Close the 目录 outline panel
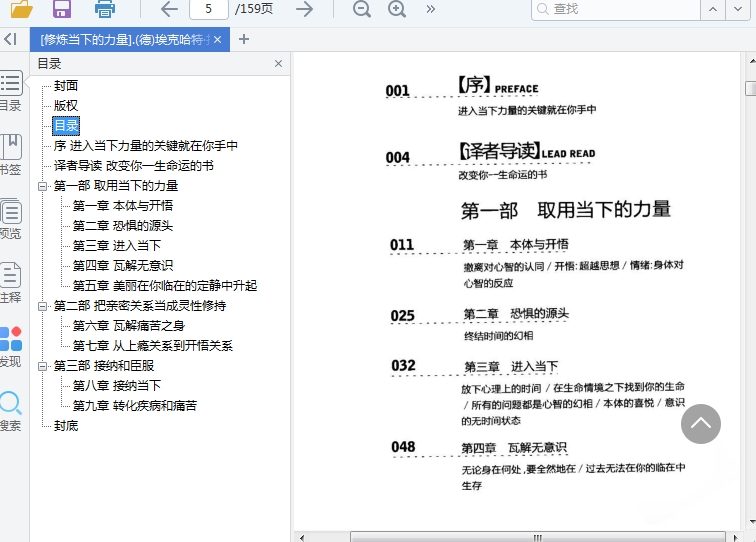The height and width of the screenshot is (542, 756). (x=279, y=63)
